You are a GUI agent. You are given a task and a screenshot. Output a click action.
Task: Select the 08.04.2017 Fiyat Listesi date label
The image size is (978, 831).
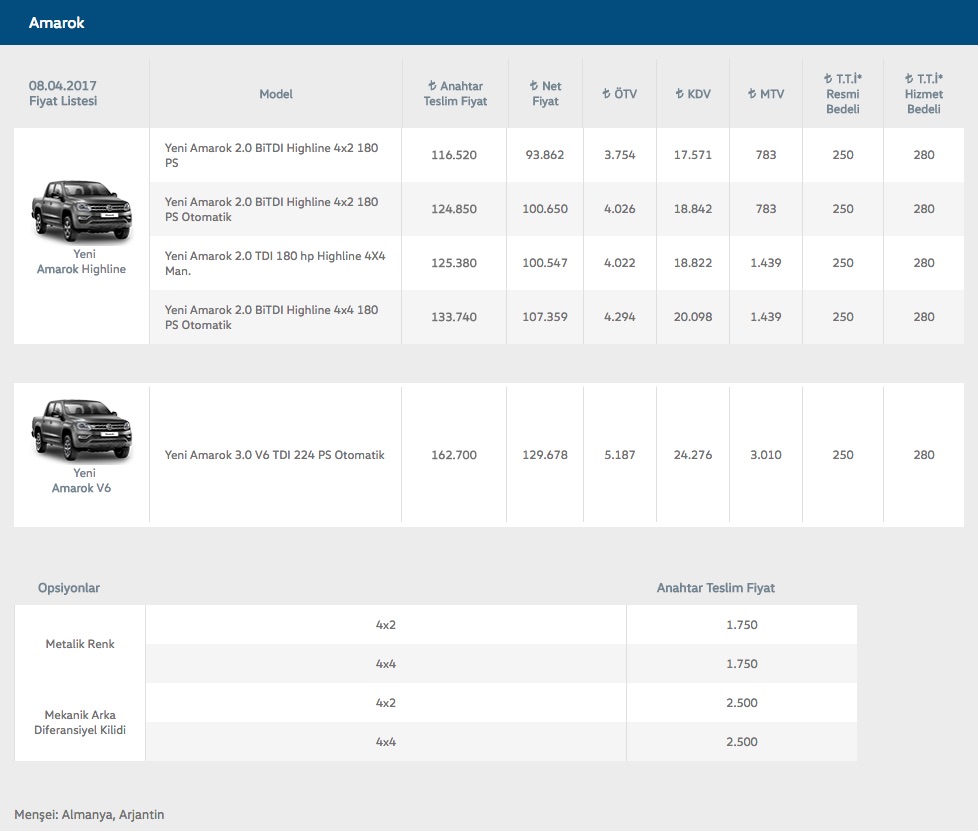pos(63,94)
